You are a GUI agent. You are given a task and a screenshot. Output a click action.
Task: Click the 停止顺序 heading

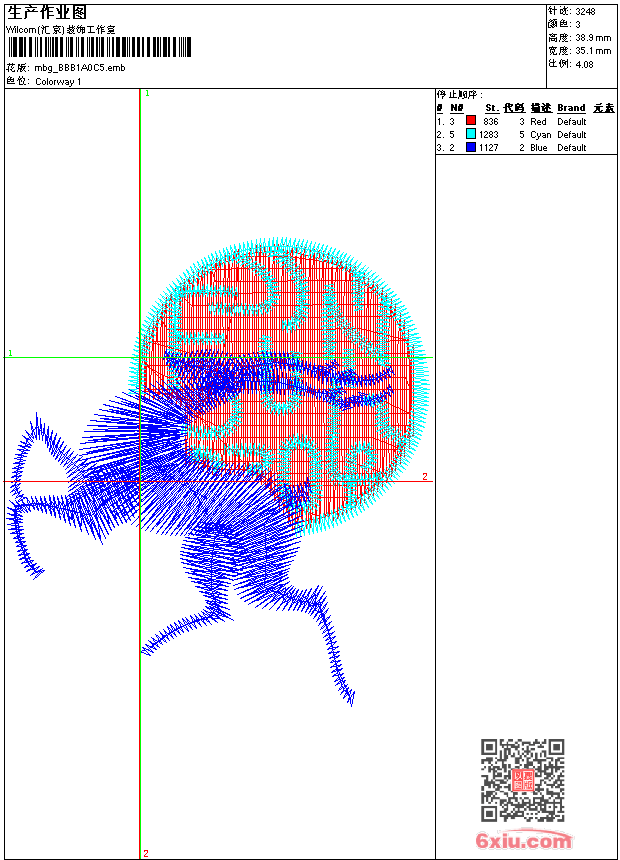click(460, 94)
